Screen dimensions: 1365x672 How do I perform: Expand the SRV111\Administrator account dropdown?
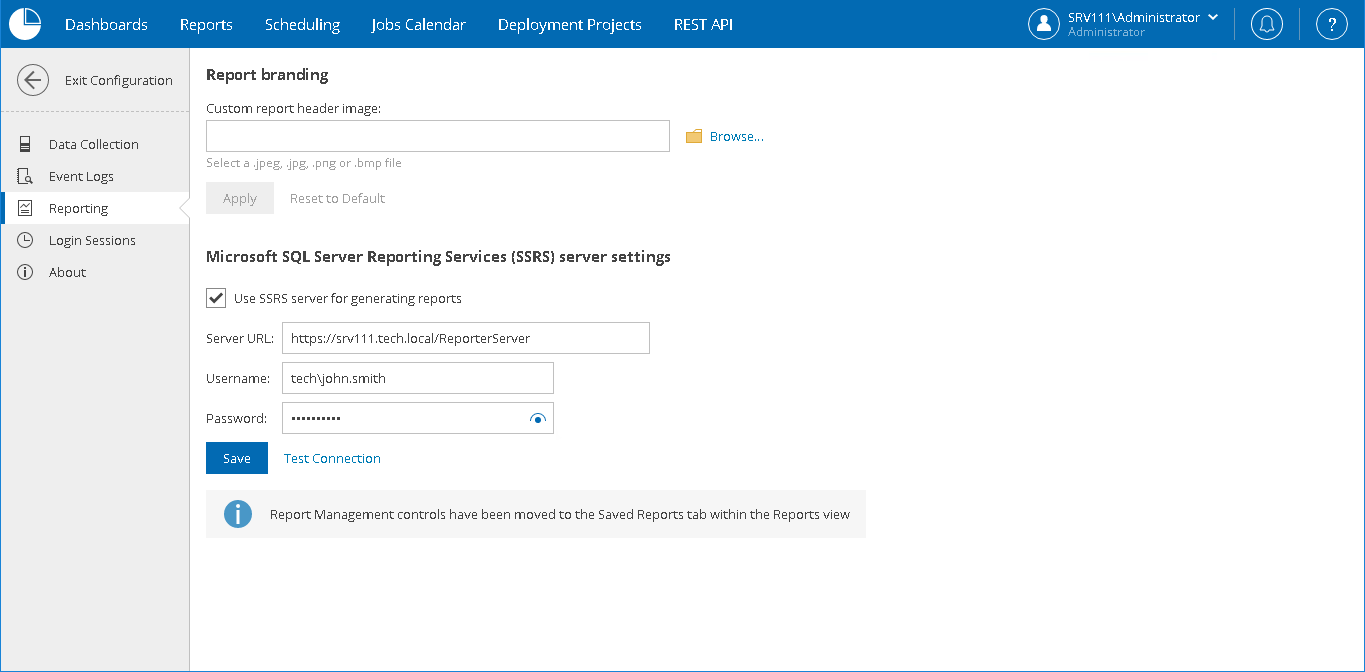[x=1212, y=16]
